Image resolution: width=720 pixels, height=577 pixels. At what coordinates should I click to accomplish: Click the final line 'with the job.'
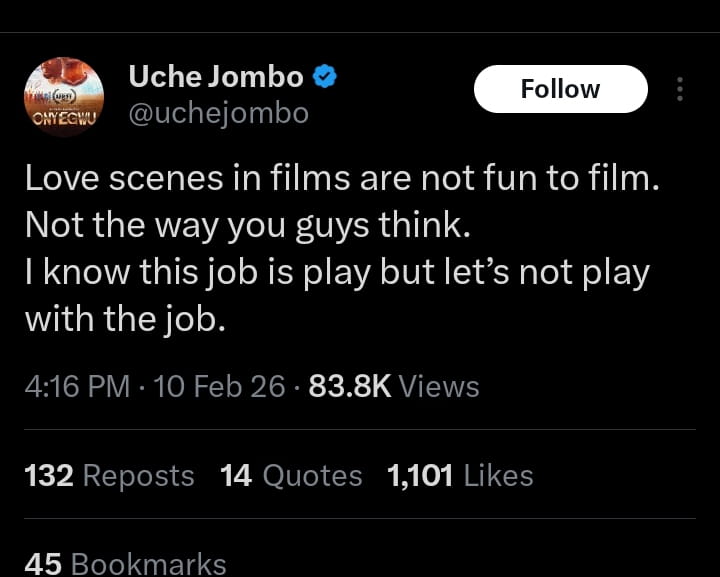pyautogui.click(x=123, y=319)
